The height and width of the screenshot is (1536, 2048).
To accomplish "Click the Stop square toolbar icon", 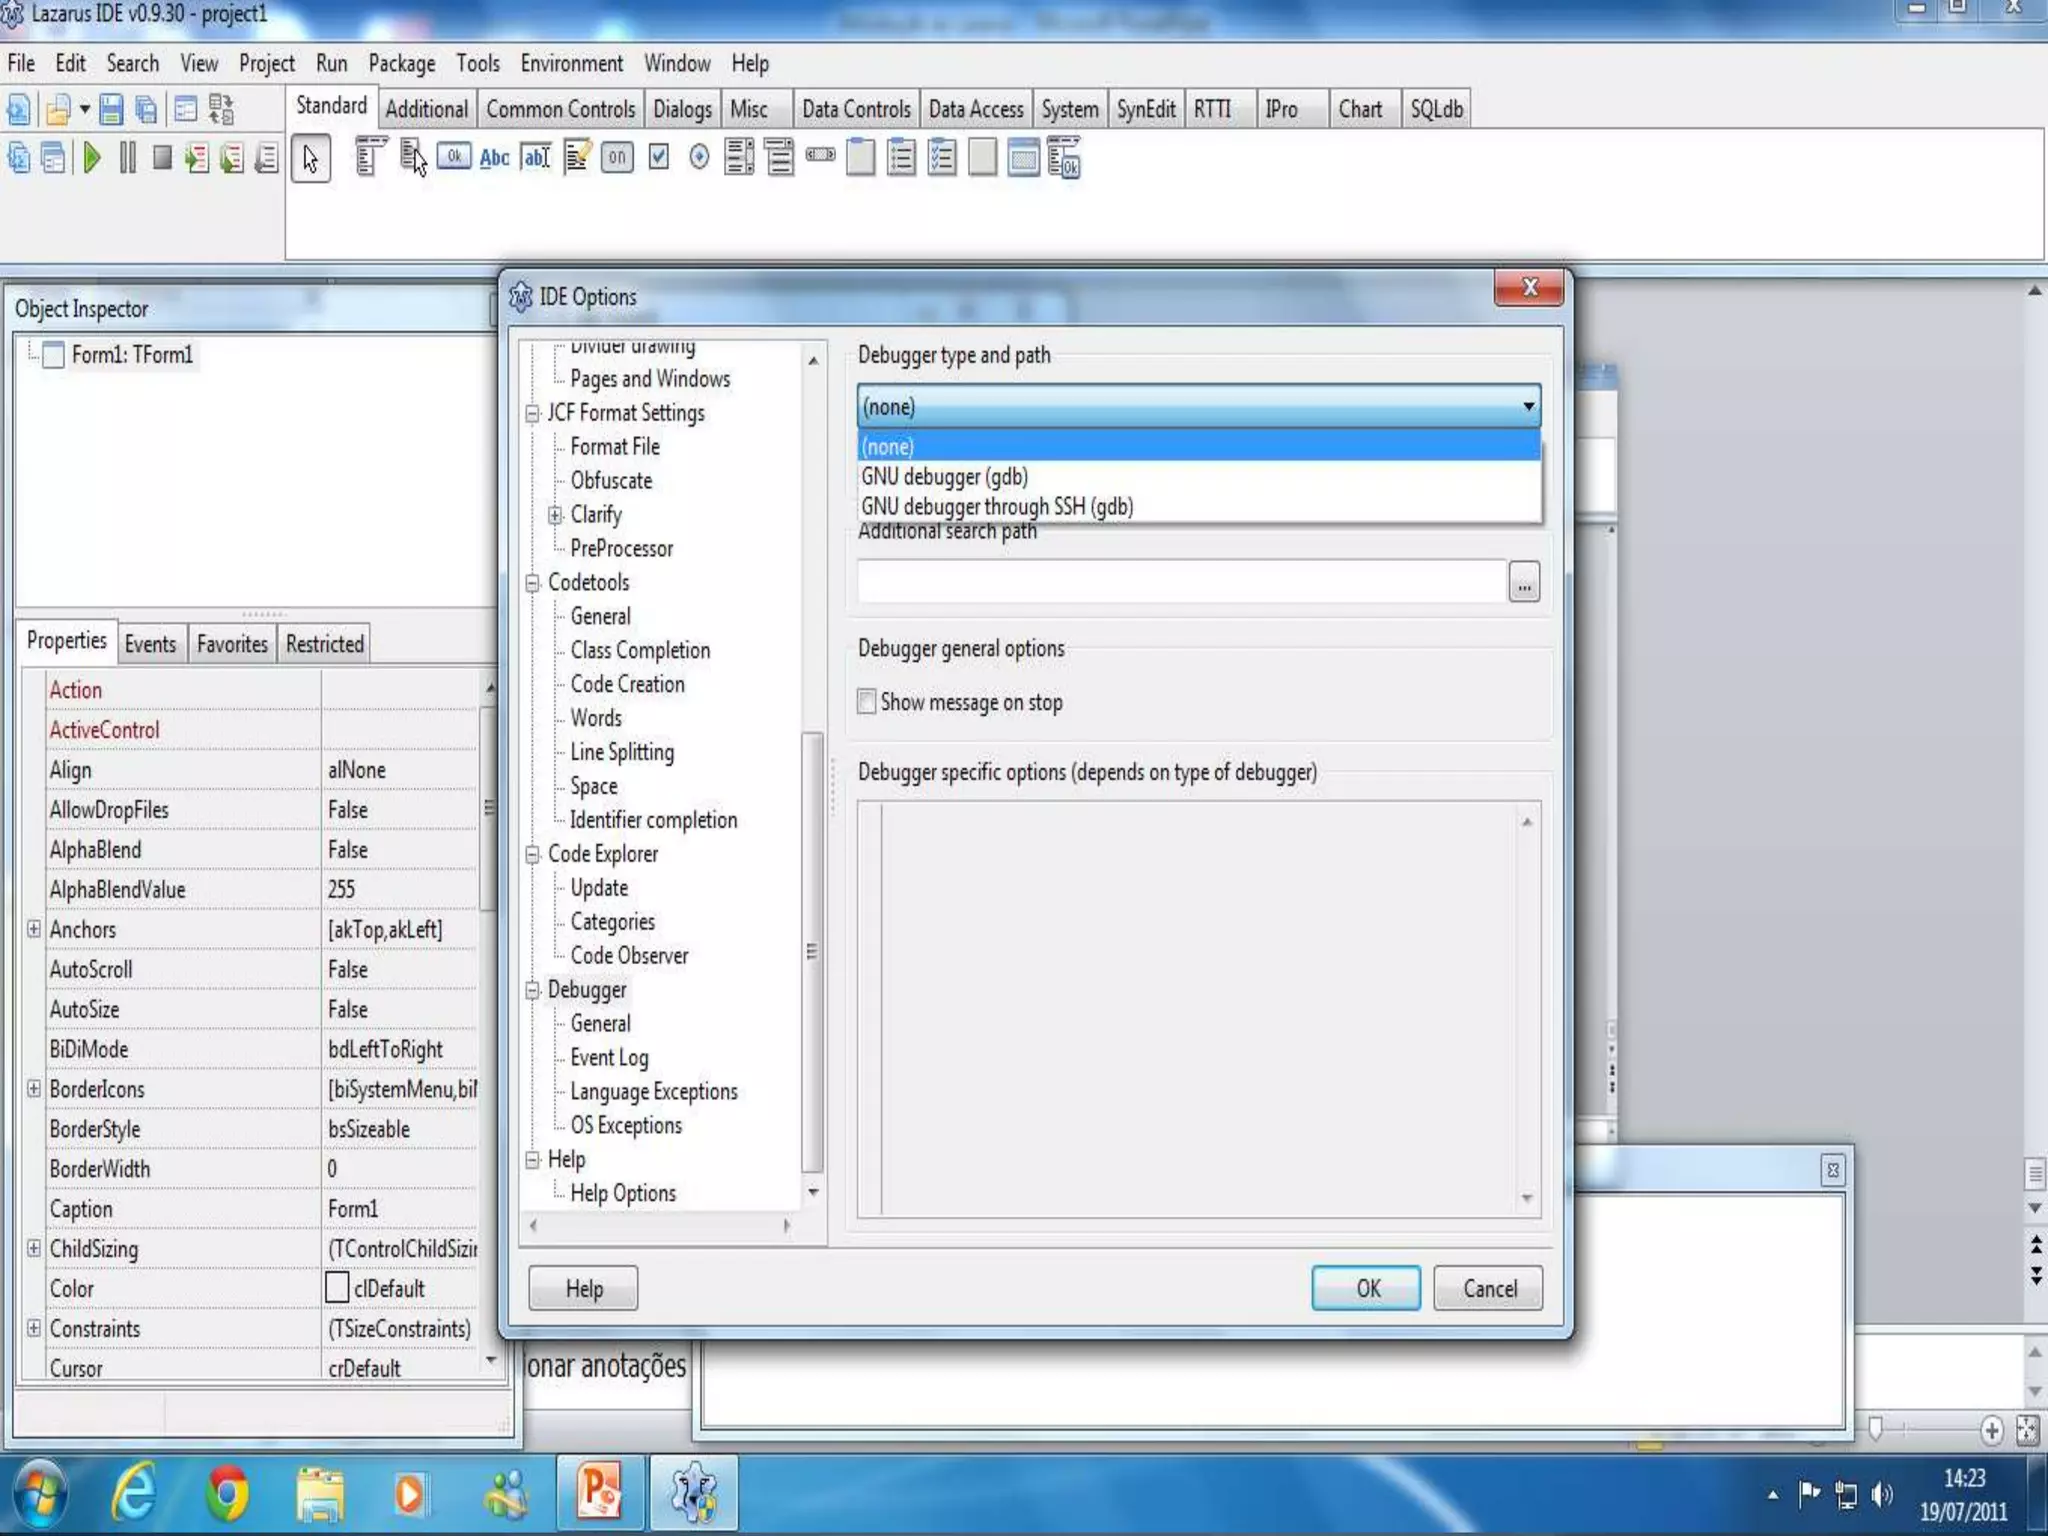I will (x=162, y=158).
